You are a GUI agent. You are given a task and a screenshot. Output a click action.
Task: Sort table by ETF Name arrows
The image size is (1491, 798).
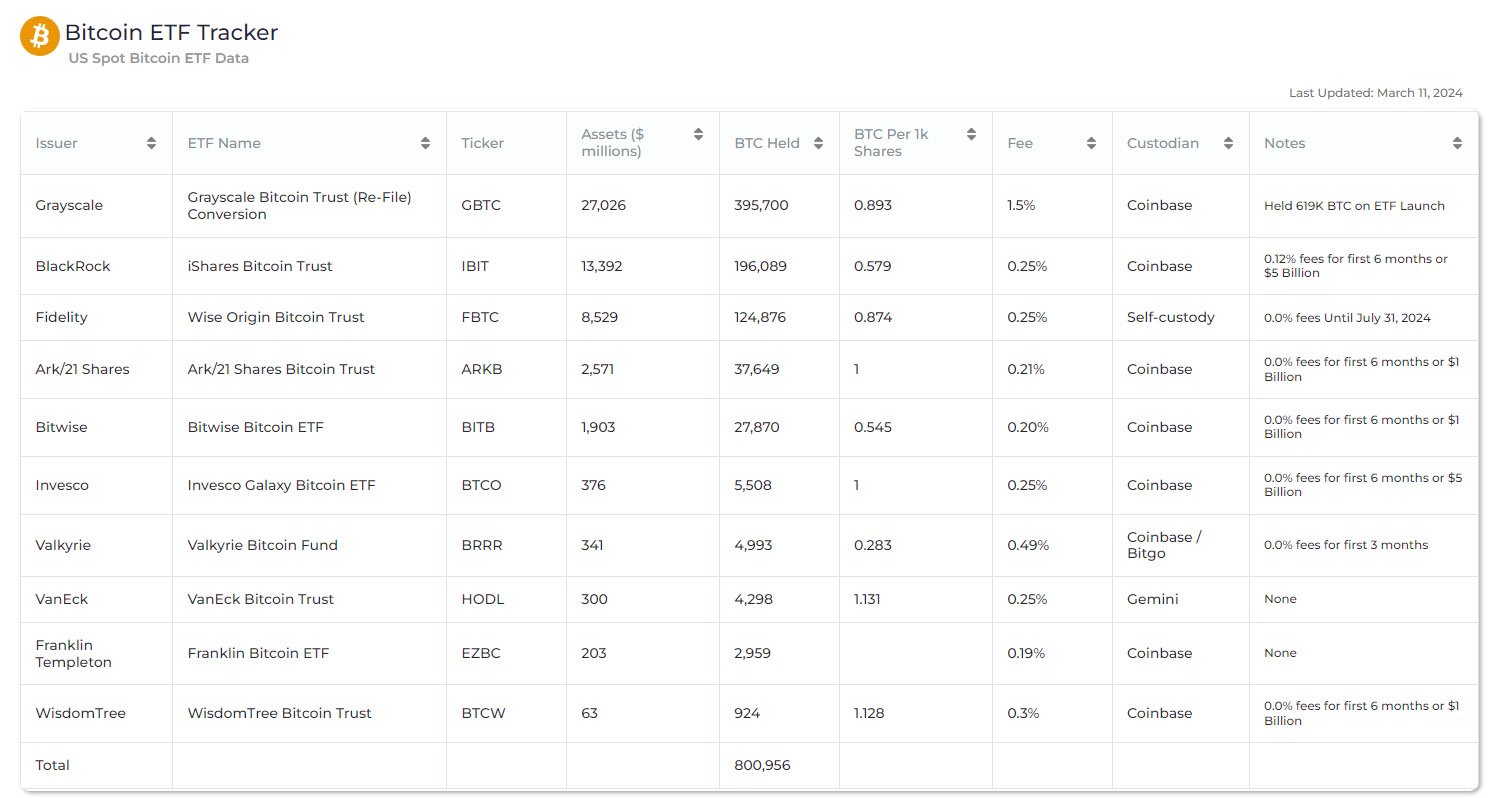(x=426, y=143)
